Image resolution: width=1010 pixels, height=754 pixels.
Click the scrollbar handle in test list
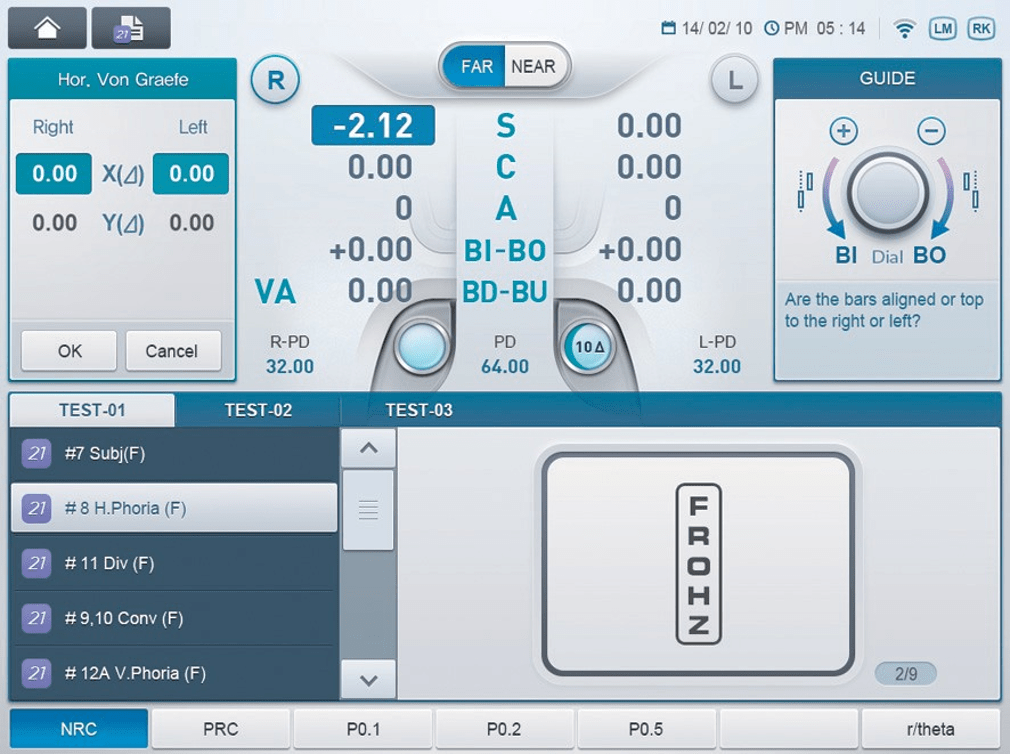pyautogui.click(x=368, y=509)
